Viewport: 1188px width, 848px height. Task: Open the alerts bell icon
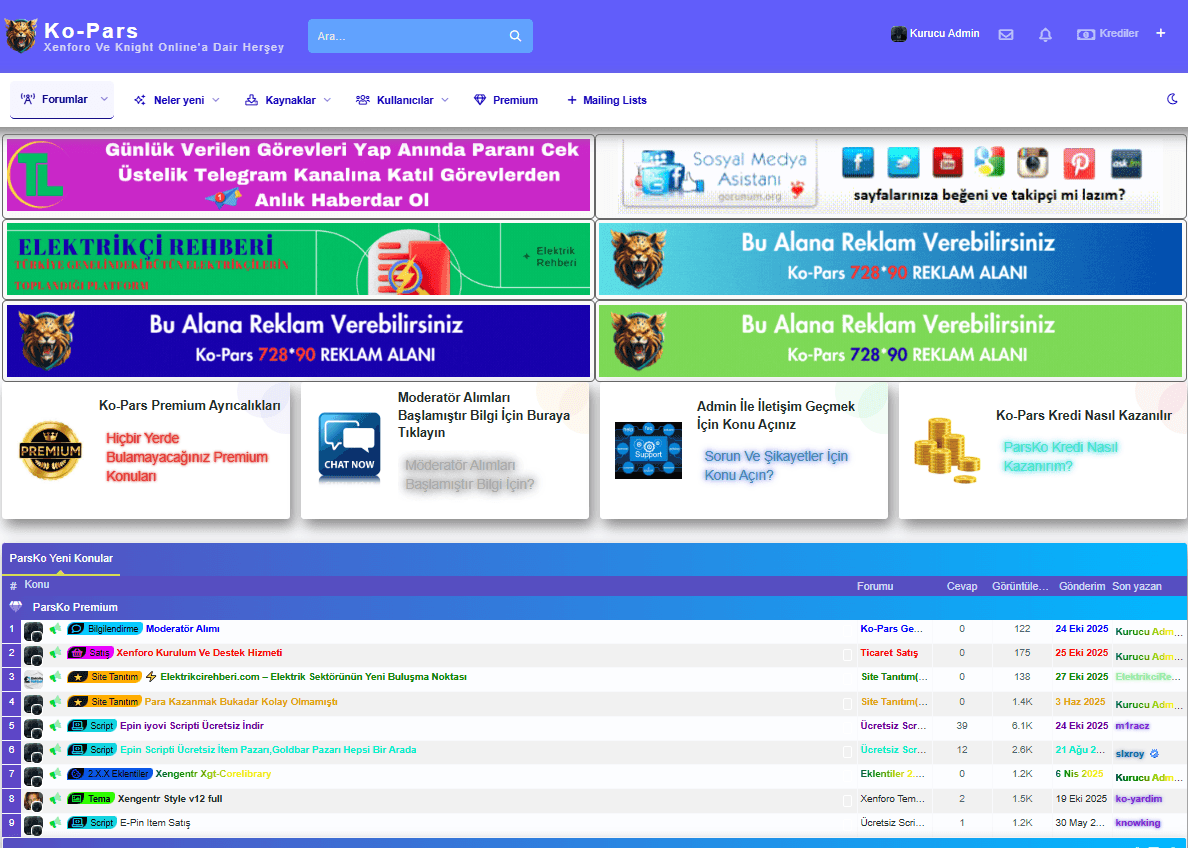(1045, 34)
